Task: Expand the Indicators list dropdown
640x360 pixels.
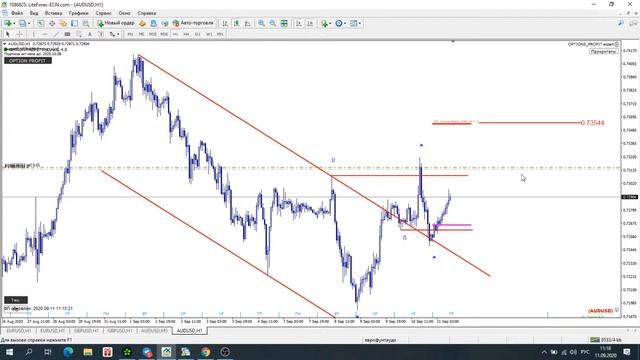Action: coord(330,24)
